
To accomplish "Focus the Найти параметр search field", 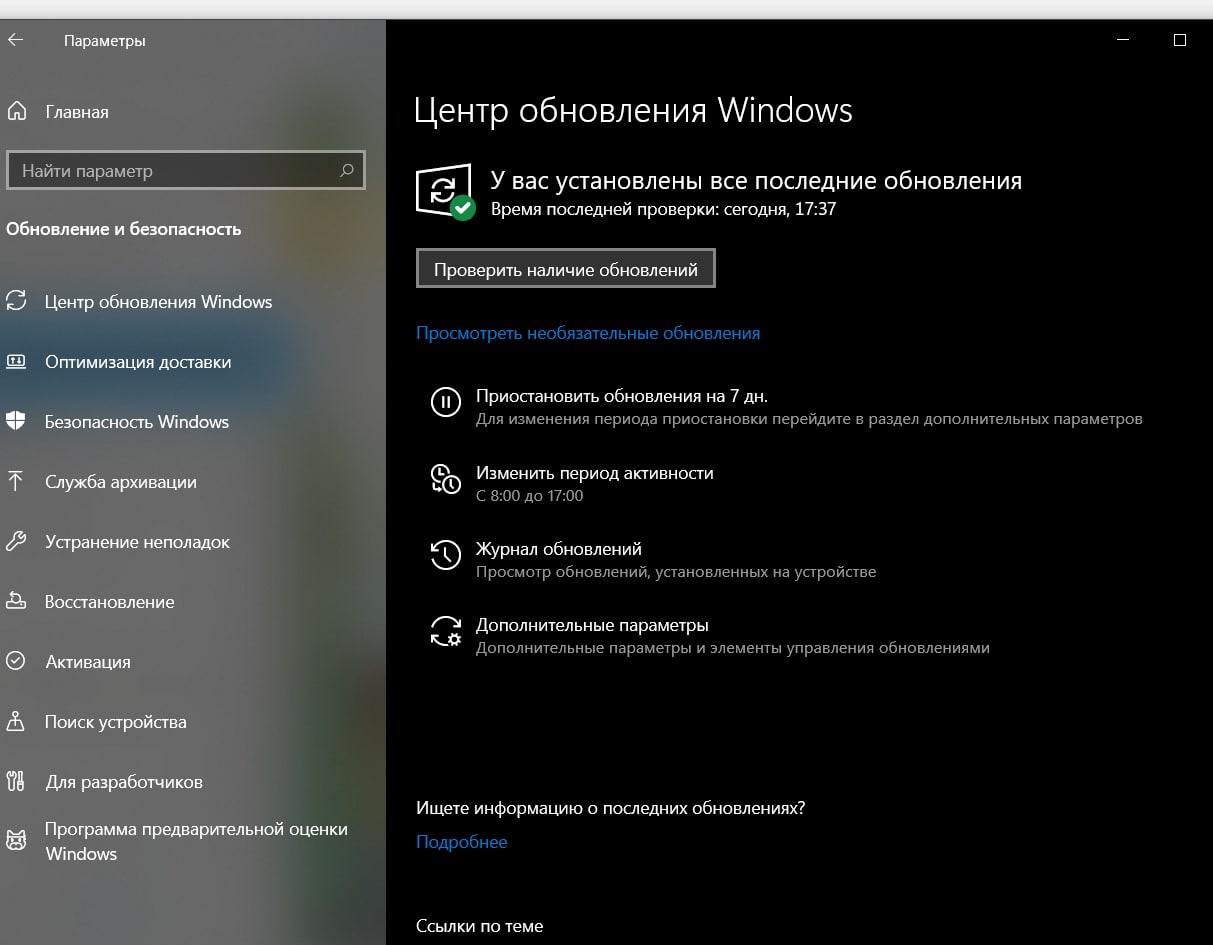I will point(186,170).
